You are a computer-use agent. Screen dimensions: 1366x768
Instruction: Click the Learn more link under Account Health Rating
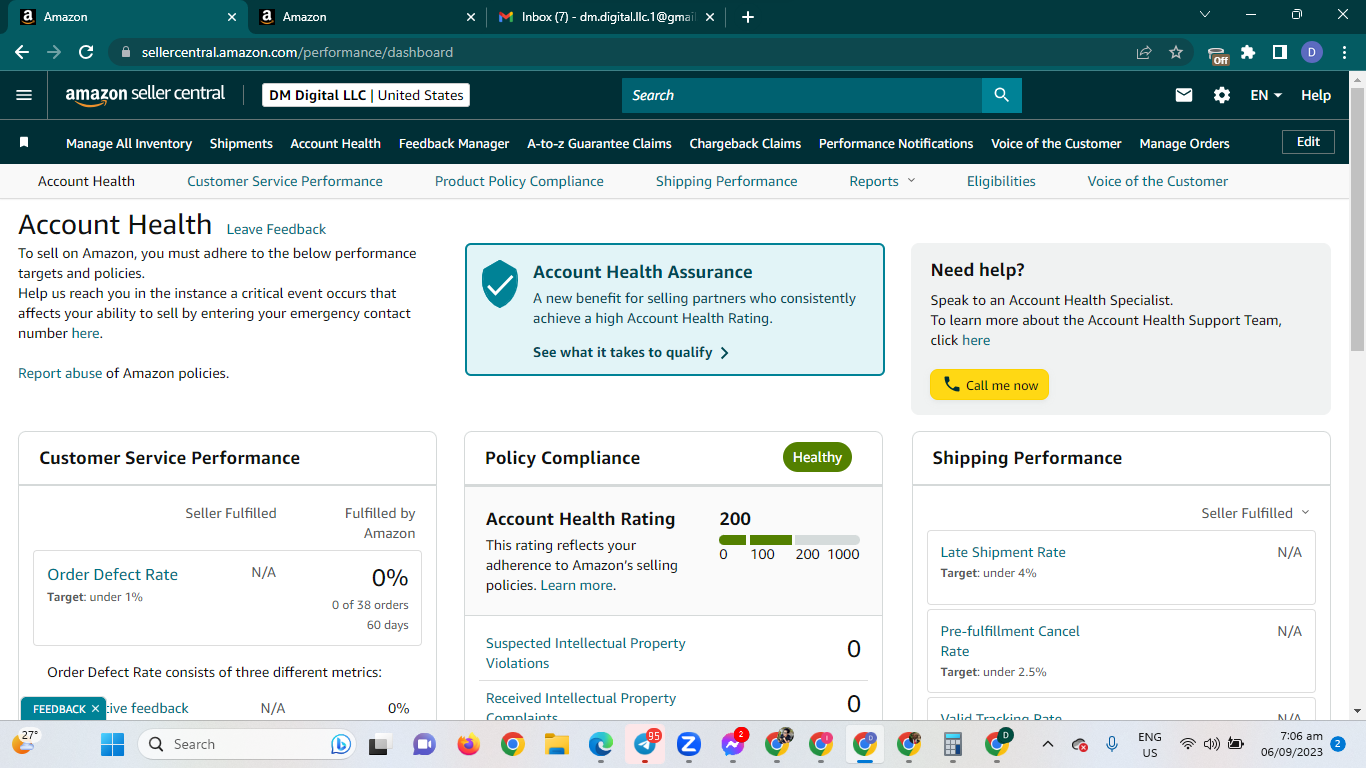[576, 585]
